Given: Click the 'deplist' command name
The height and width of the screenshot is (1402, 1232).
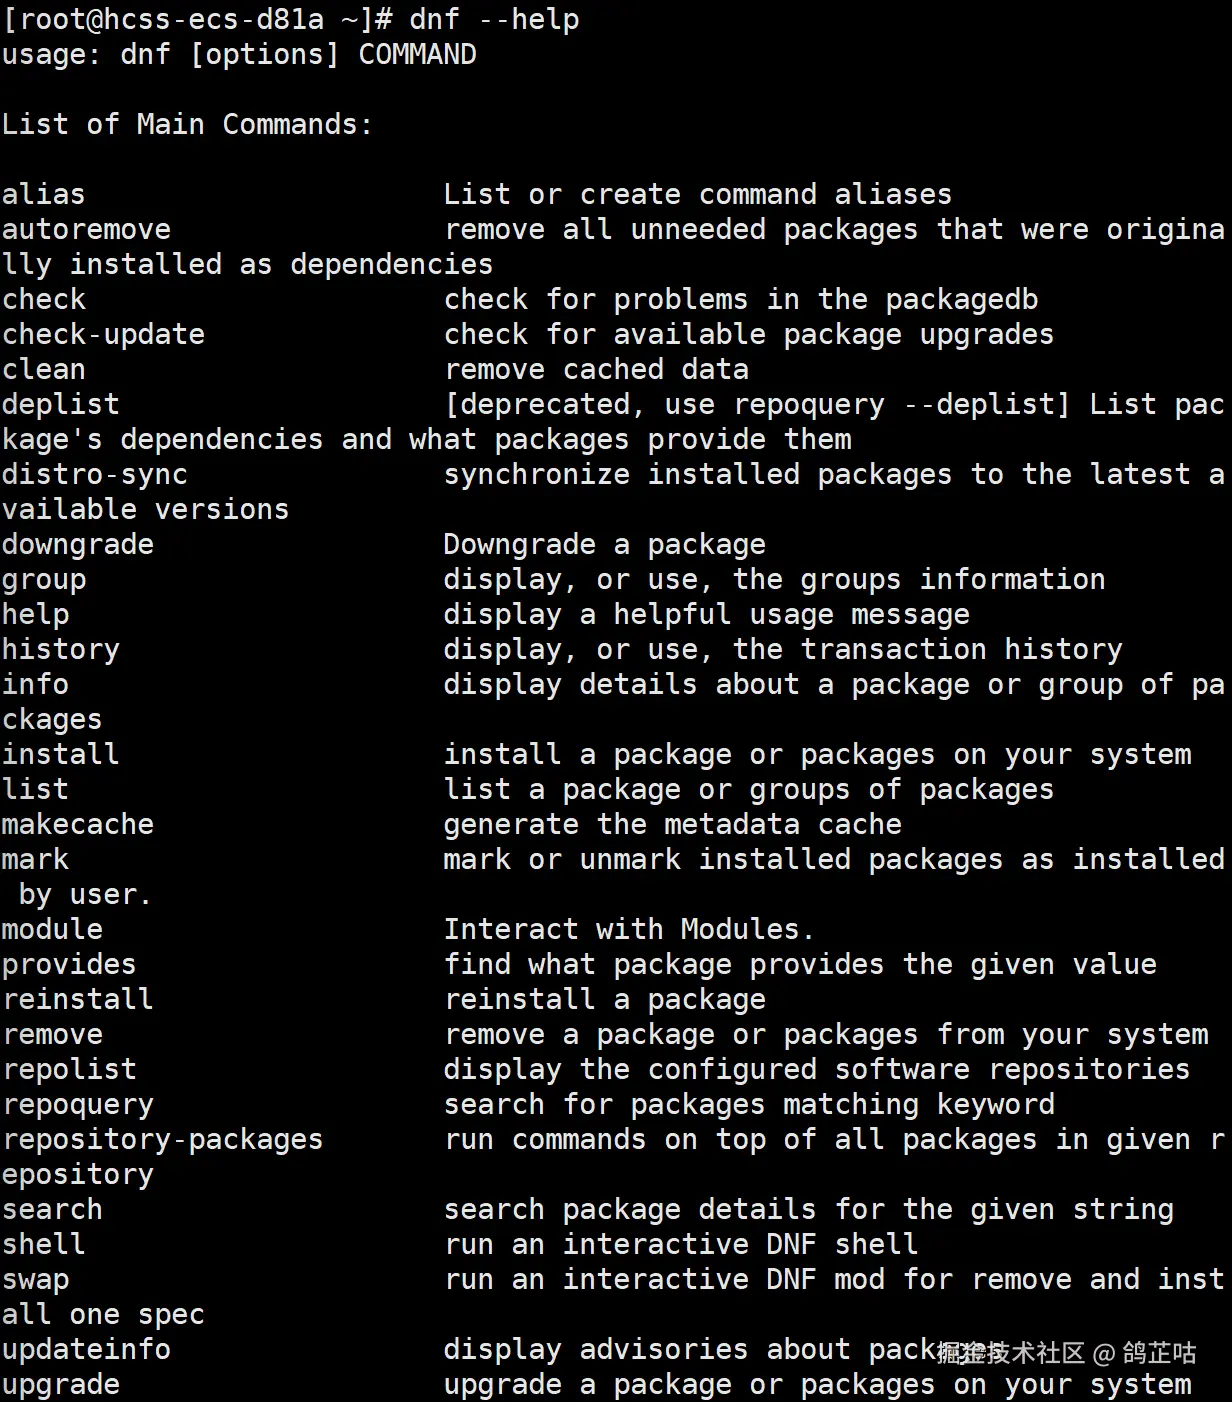Looking at the screenshot, I should [x=61, y=404].
